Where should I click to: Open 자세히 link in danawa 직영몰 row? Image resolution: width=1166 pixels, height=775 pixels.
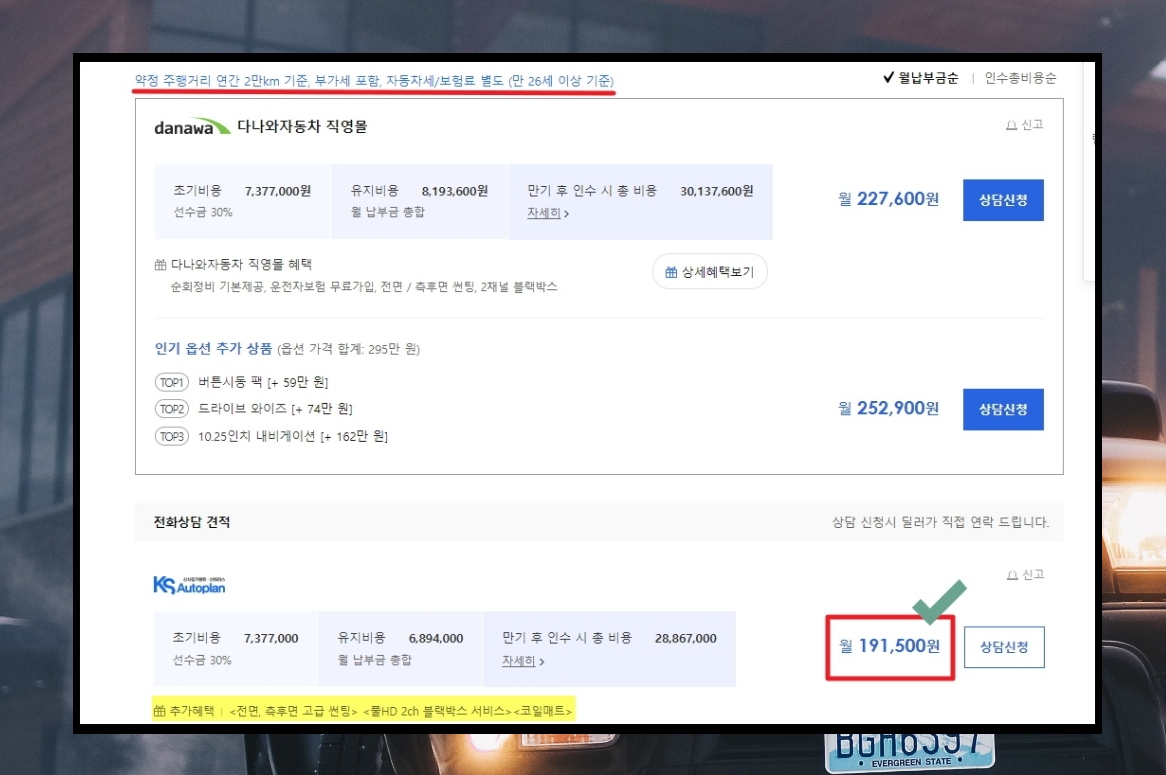pyautogui.click(x=548, y=213)
